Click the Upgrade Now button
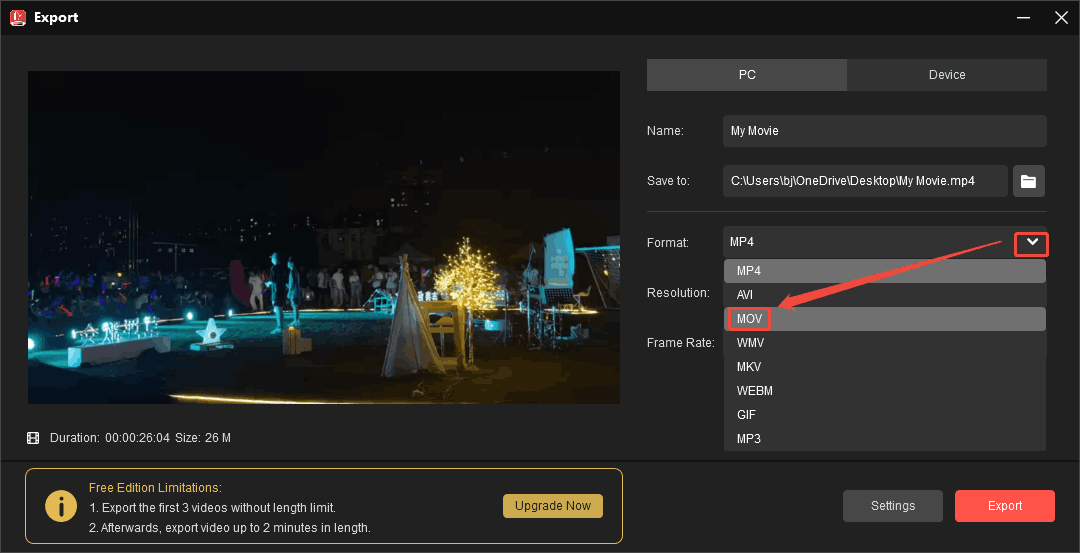The width and height of the screenshot is (1080, 553). coord(553,505)
